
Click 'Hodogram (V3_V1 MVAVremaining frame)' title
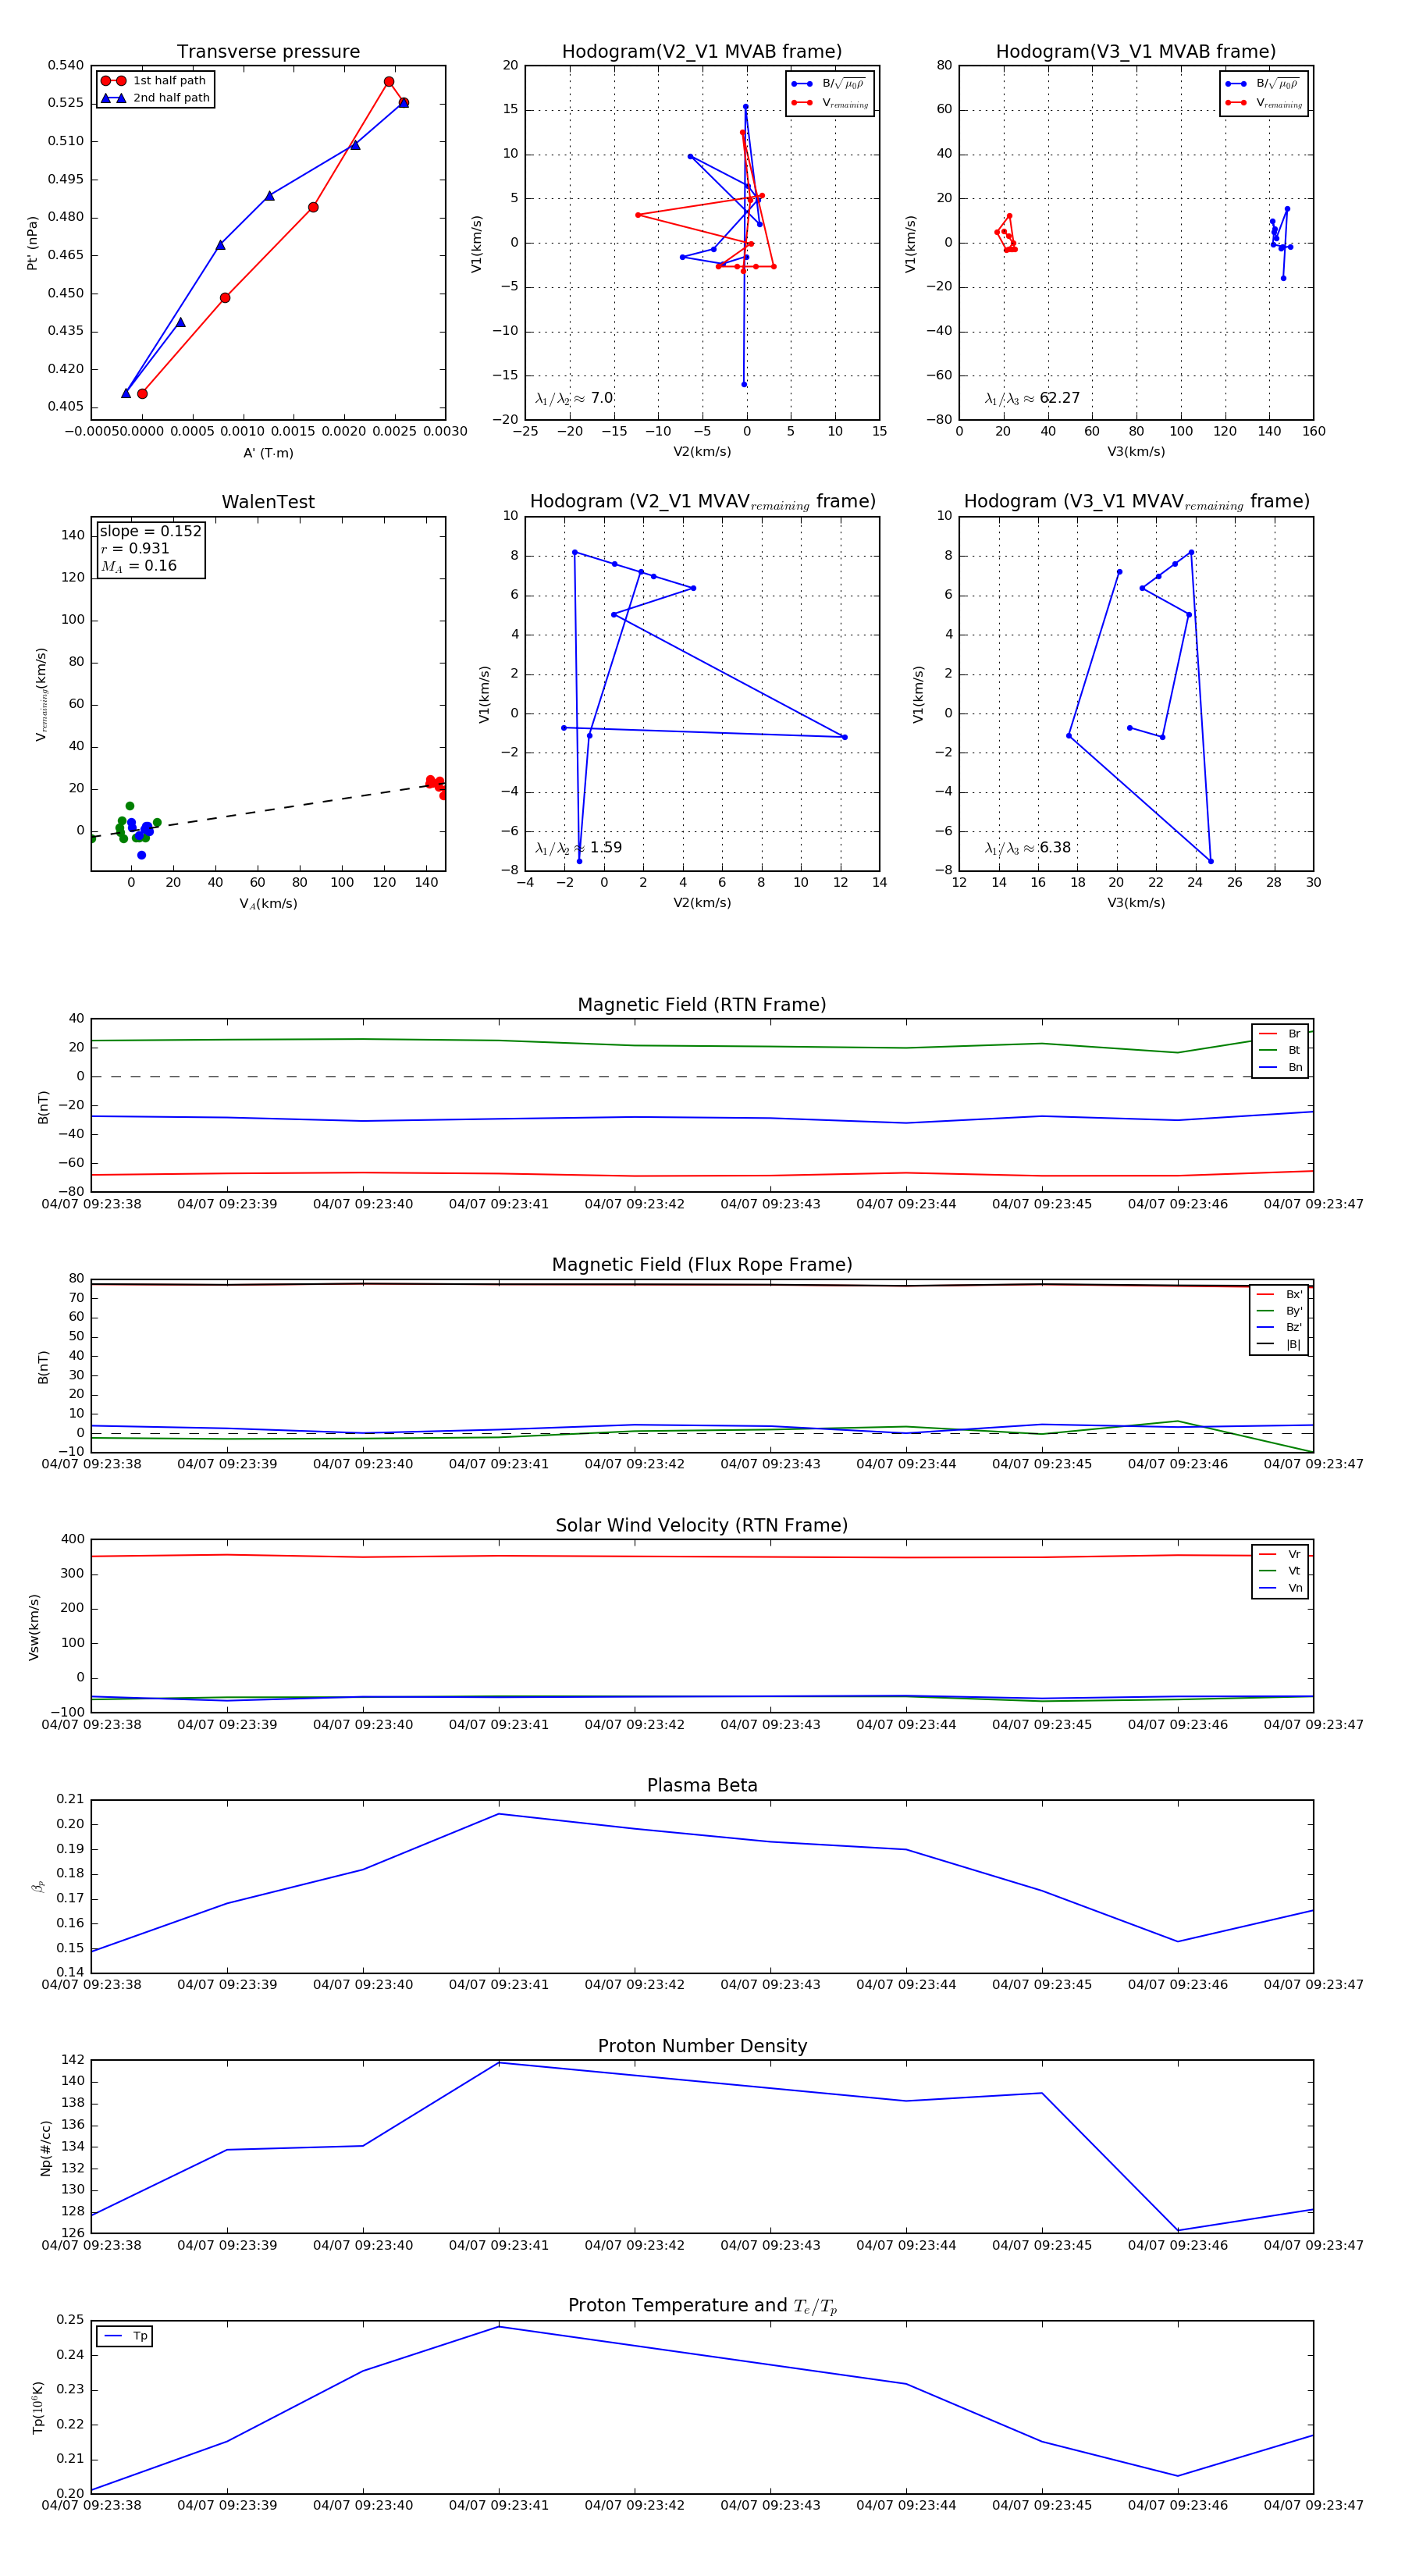pos(1136,502)
